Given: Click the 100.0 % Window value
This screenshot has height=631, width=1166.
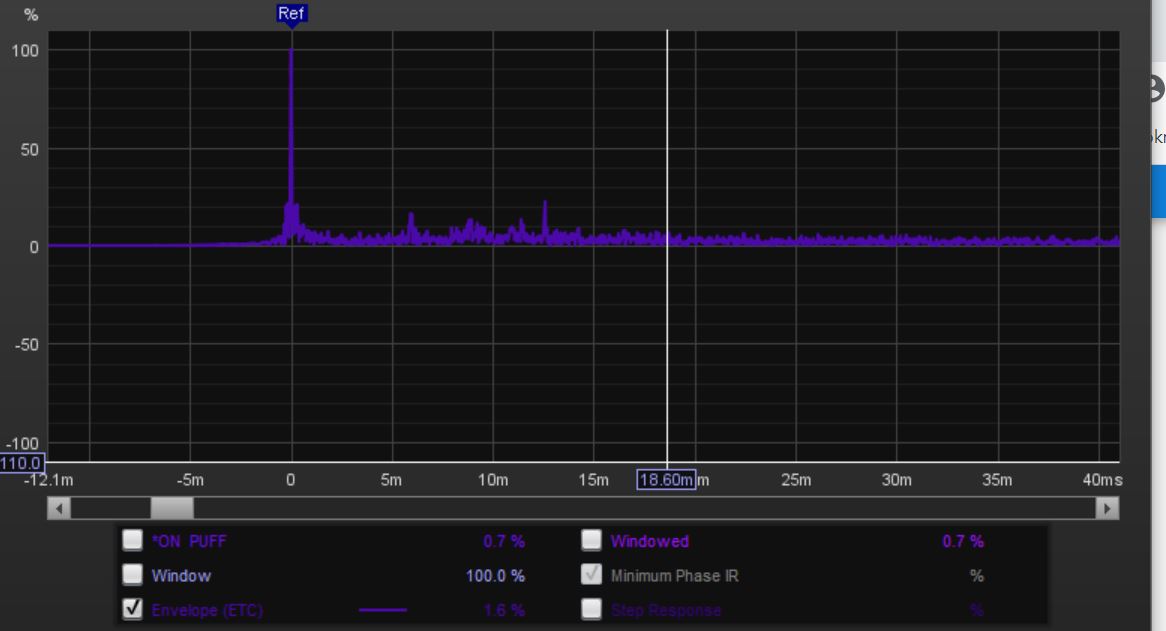Looking at the screenshot, I should click(495, 576).
